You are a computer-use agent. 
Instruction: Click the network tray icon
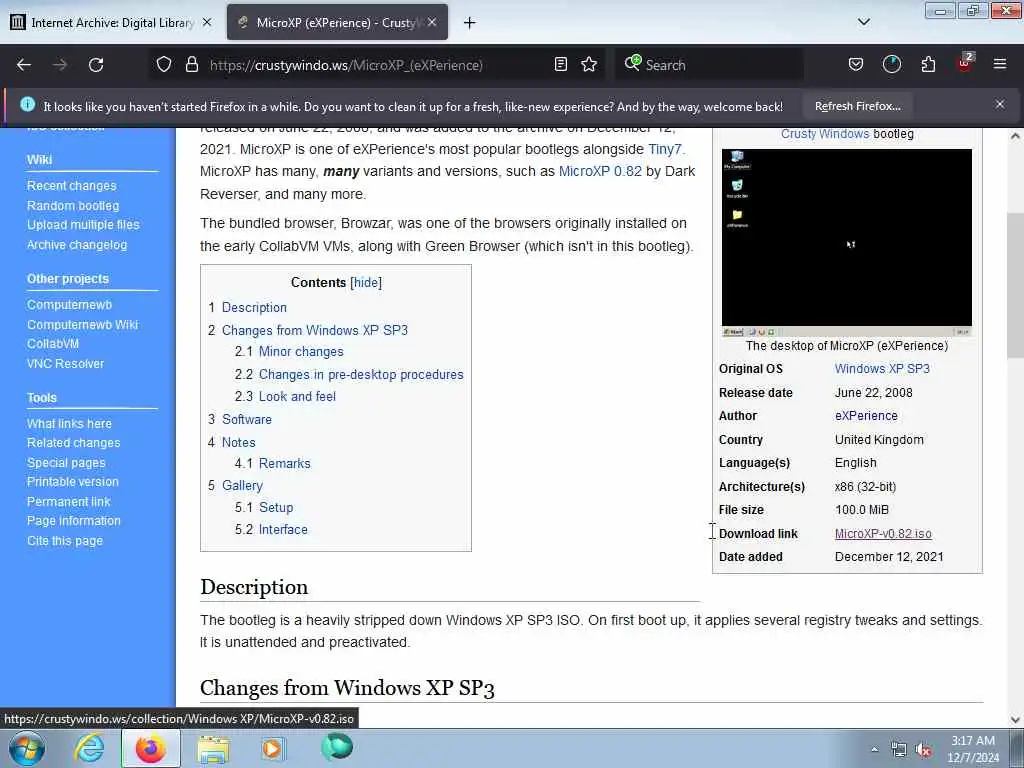(899, 750)
